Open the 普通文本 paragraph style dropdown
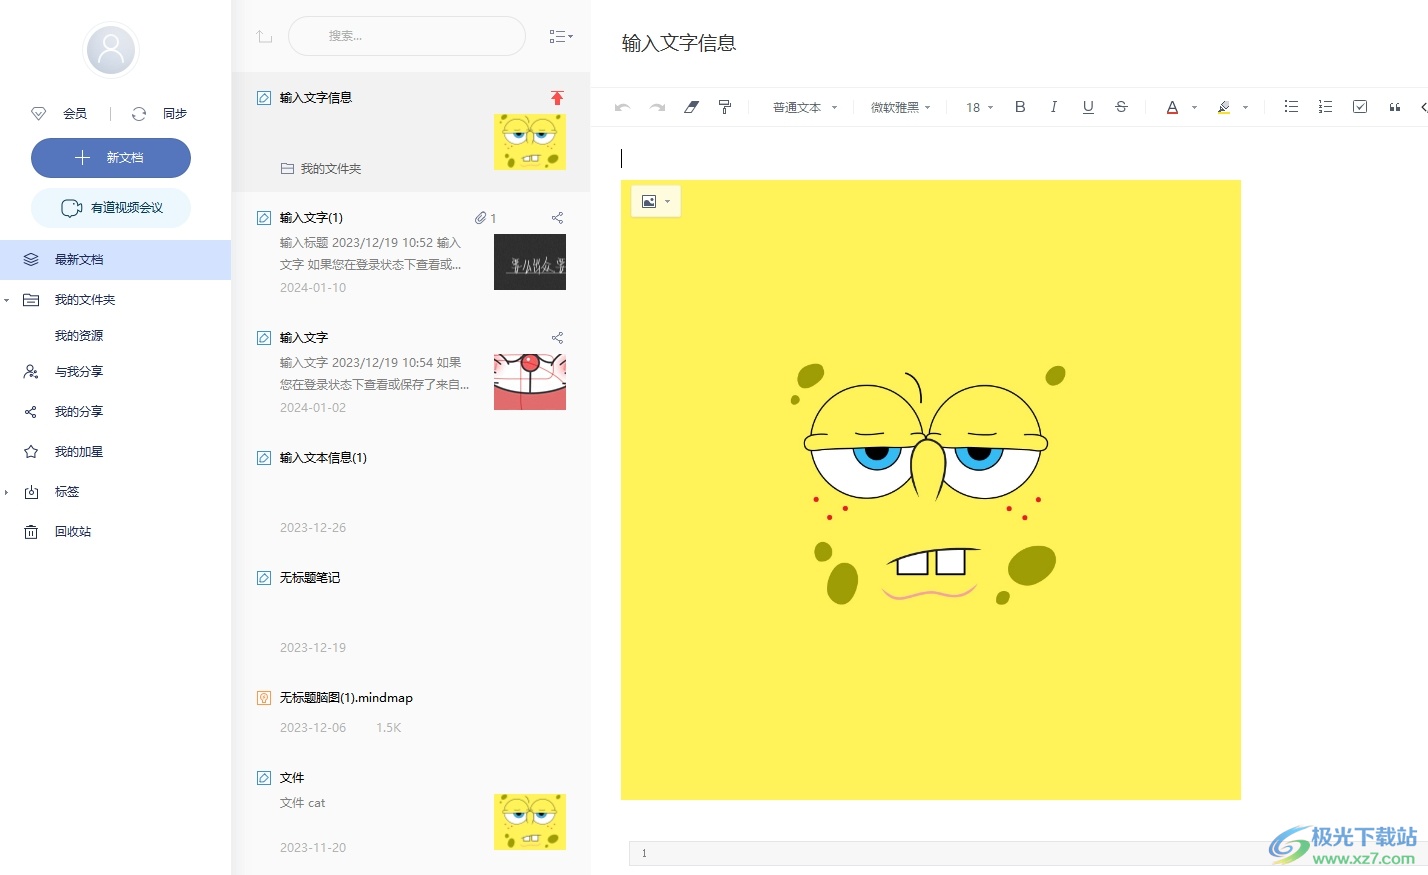 coord(805,107)
